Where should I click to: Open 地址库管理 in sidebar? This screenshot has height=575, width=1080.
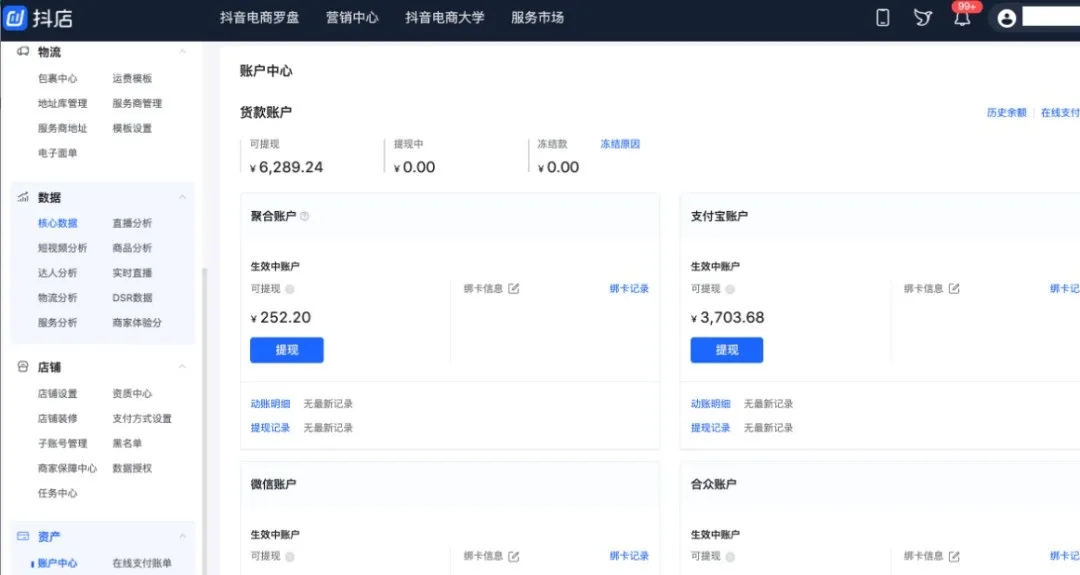[x=63, y=103]
